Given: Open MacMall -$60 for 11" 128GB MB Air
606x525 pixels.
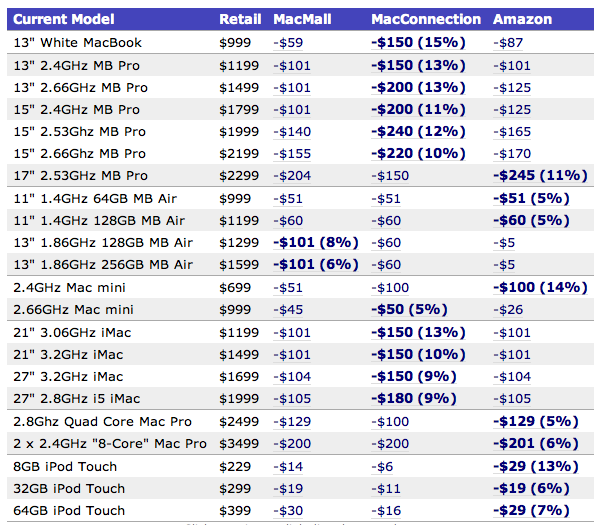Looking at the screenshot, I should (x=288, y=220).
